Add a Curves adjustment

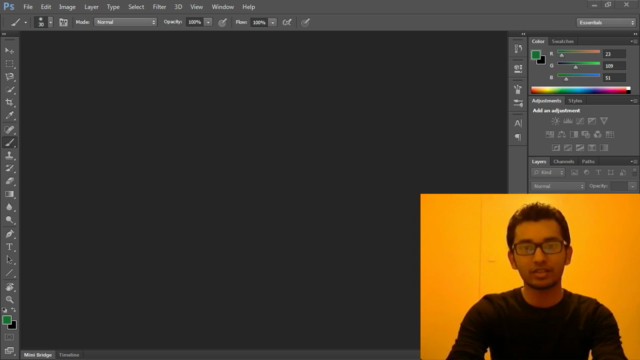(580, 121)
